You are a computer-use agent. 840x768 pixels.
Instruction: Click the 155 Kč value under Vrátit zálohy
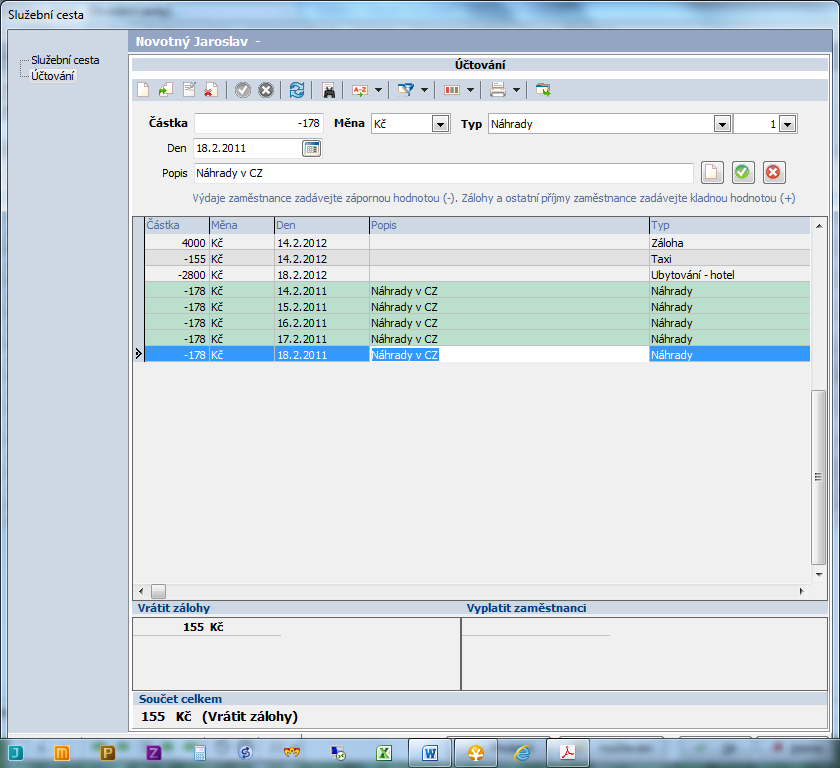[x=203, y=627]
